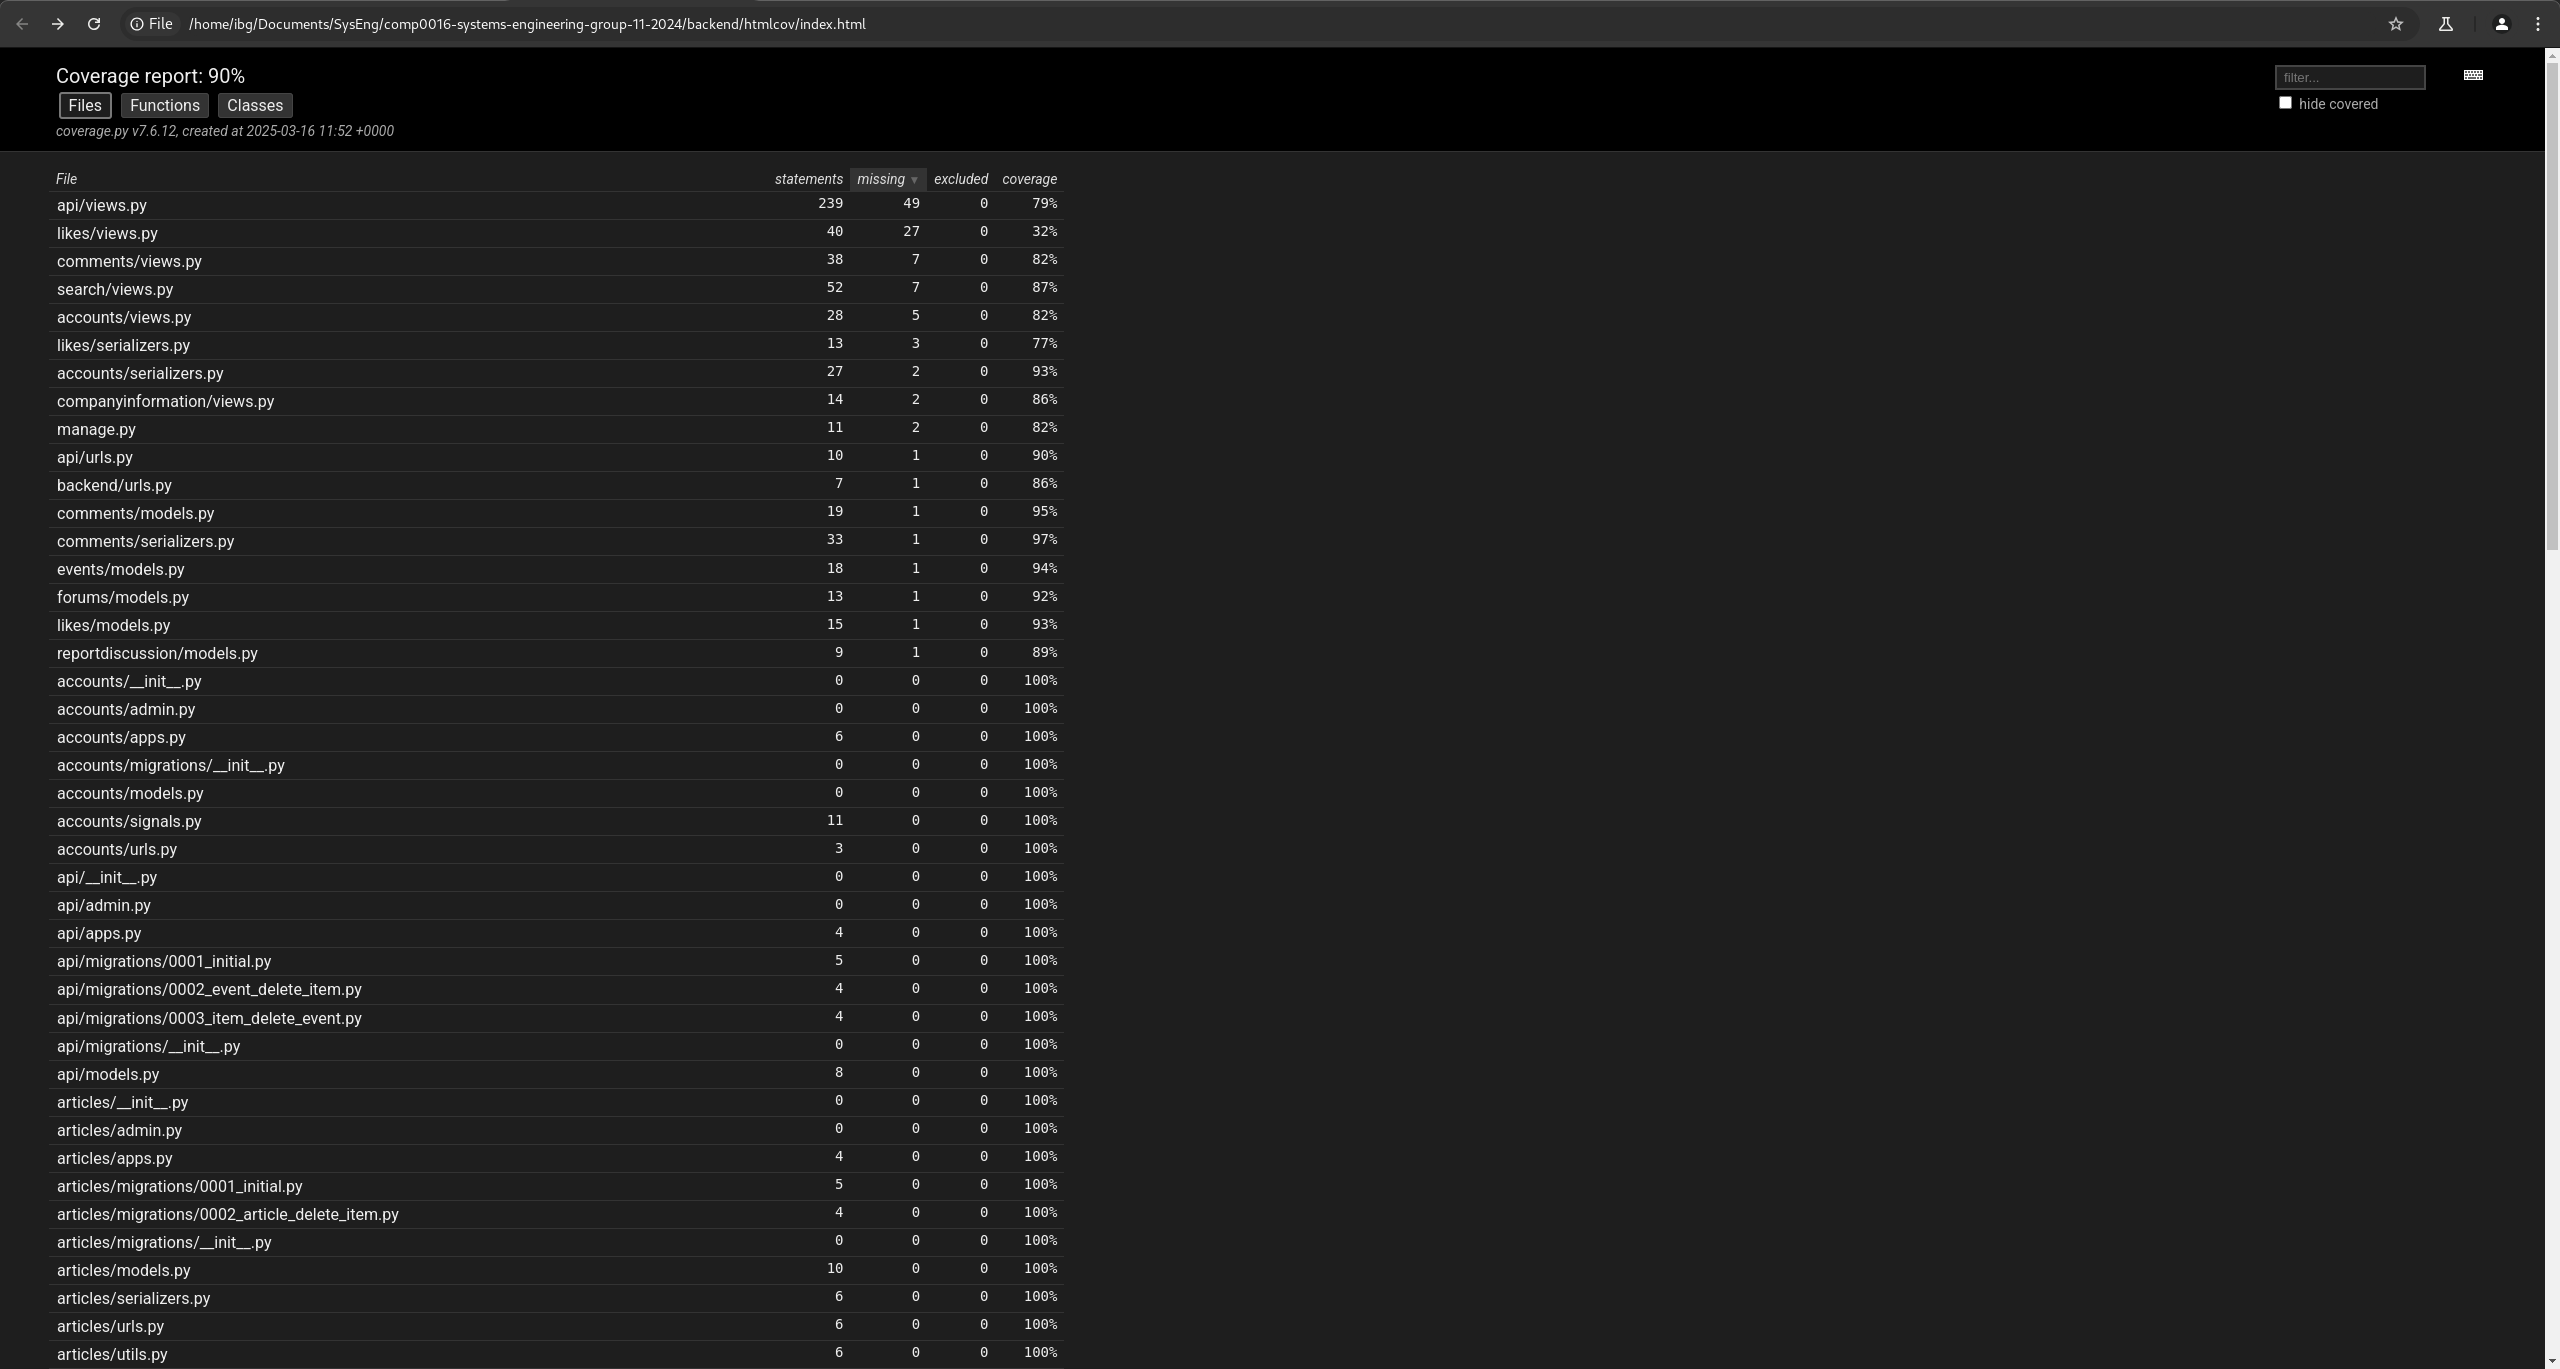Switch to the Functions tab

tap(165, 105)
